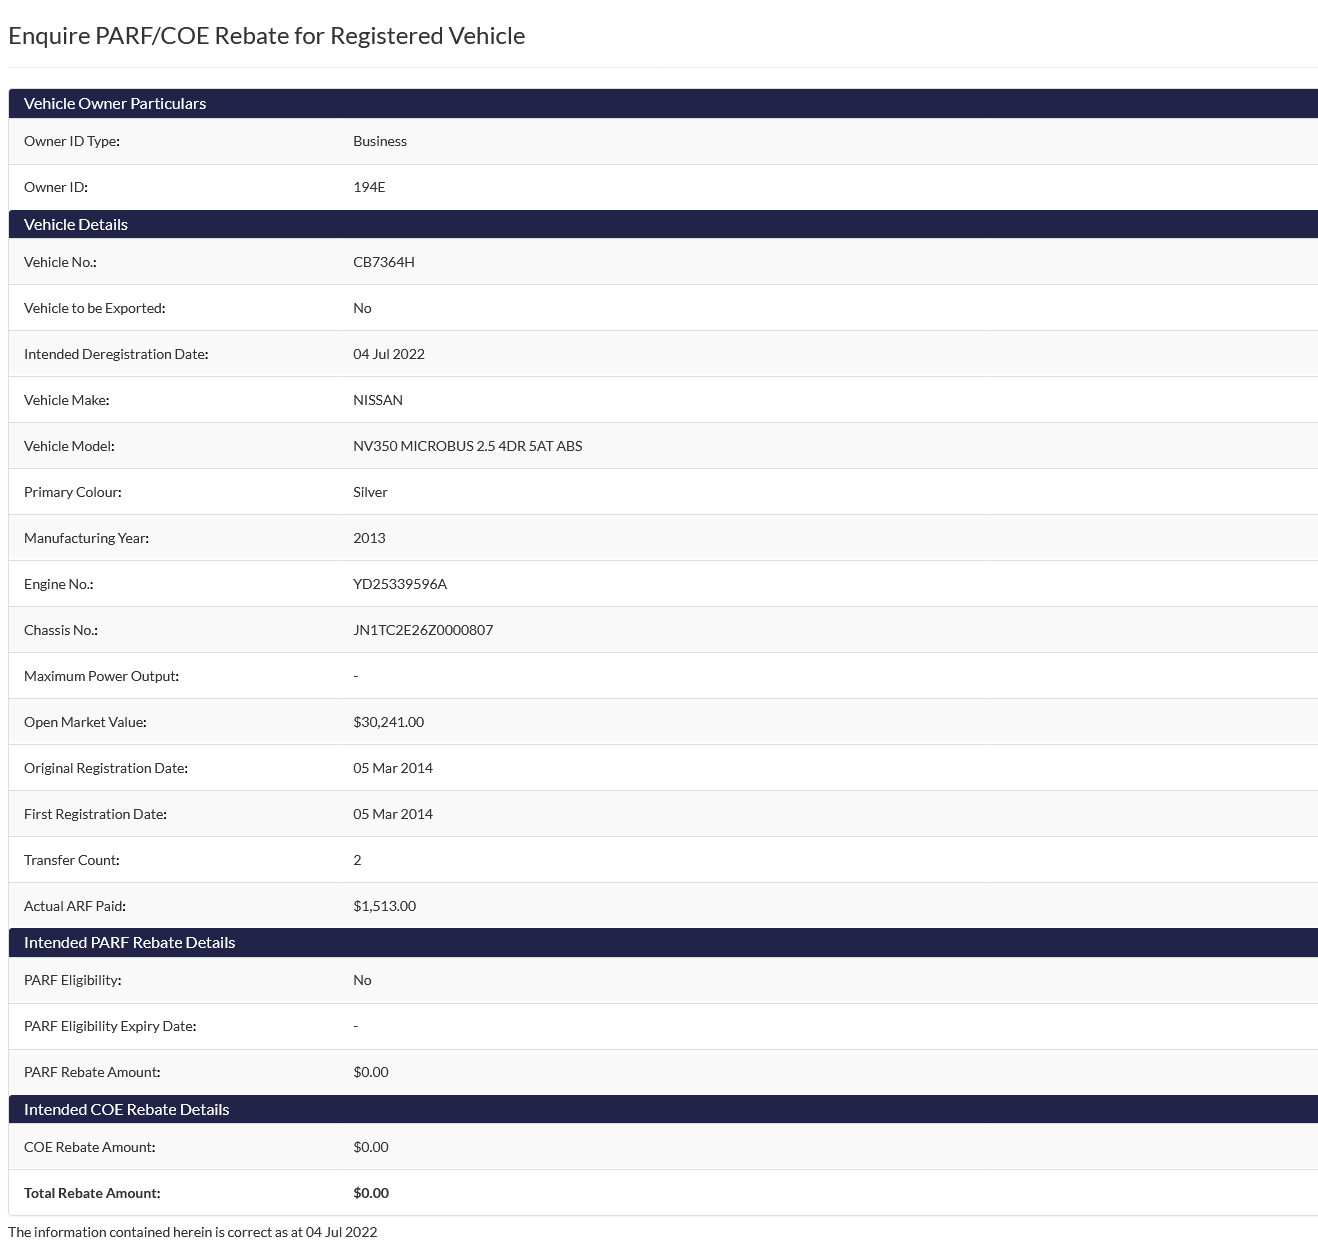Image resolution: width=1318 pixels, height=1248 pixels.
Task: Click the Transfer Count label
Action: tap(71, 860)
